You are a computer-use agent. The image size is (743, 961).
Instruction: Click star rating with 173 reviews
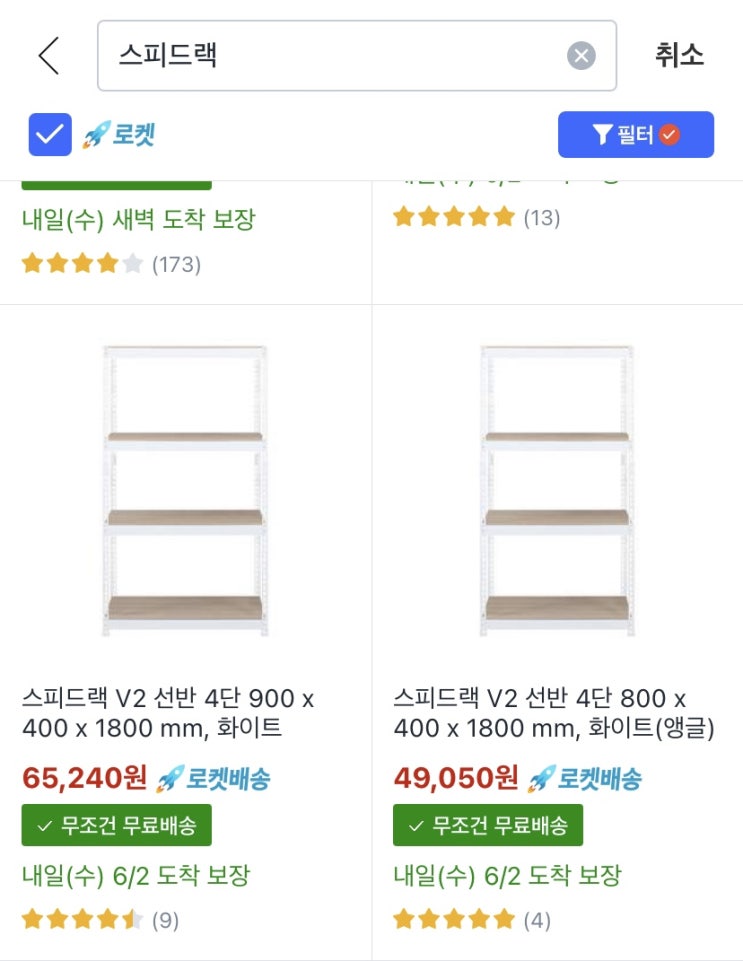[x=82, y=264]
